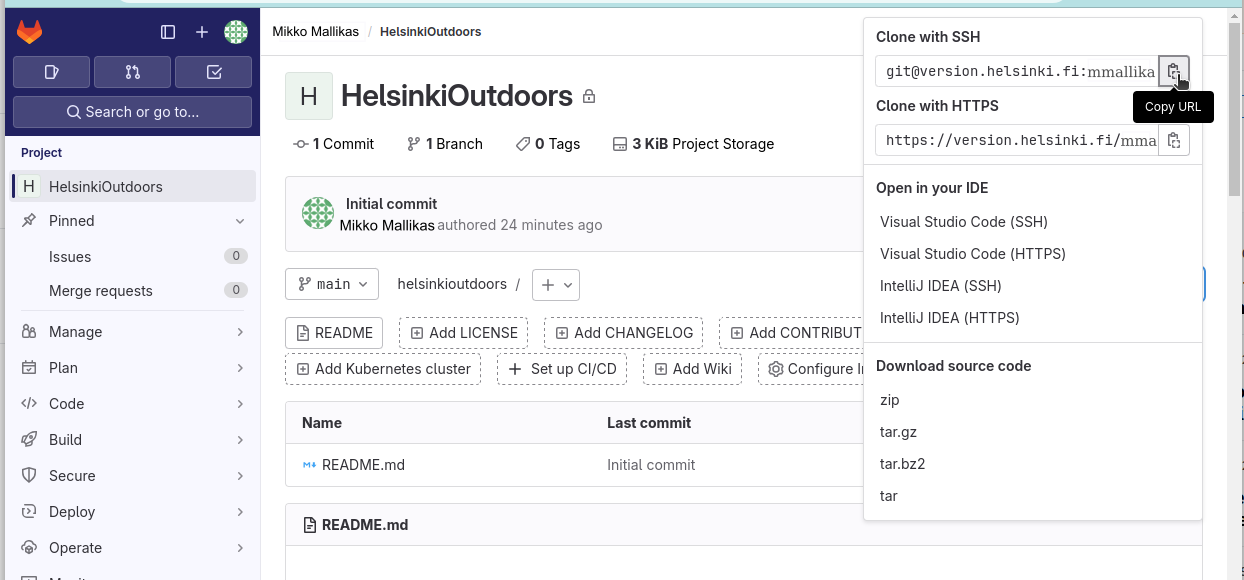
Task: Copy the HTTPS clone URL
Action: click(x=1174, y=140)
